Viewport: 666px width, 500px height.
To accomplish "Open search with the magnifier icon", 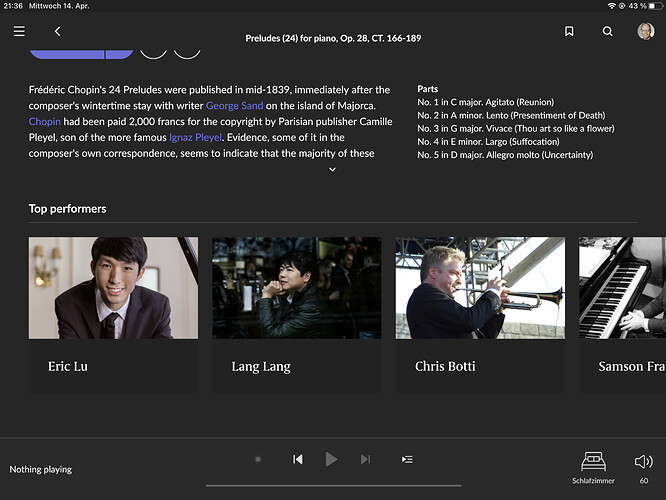I will (607, 31).
